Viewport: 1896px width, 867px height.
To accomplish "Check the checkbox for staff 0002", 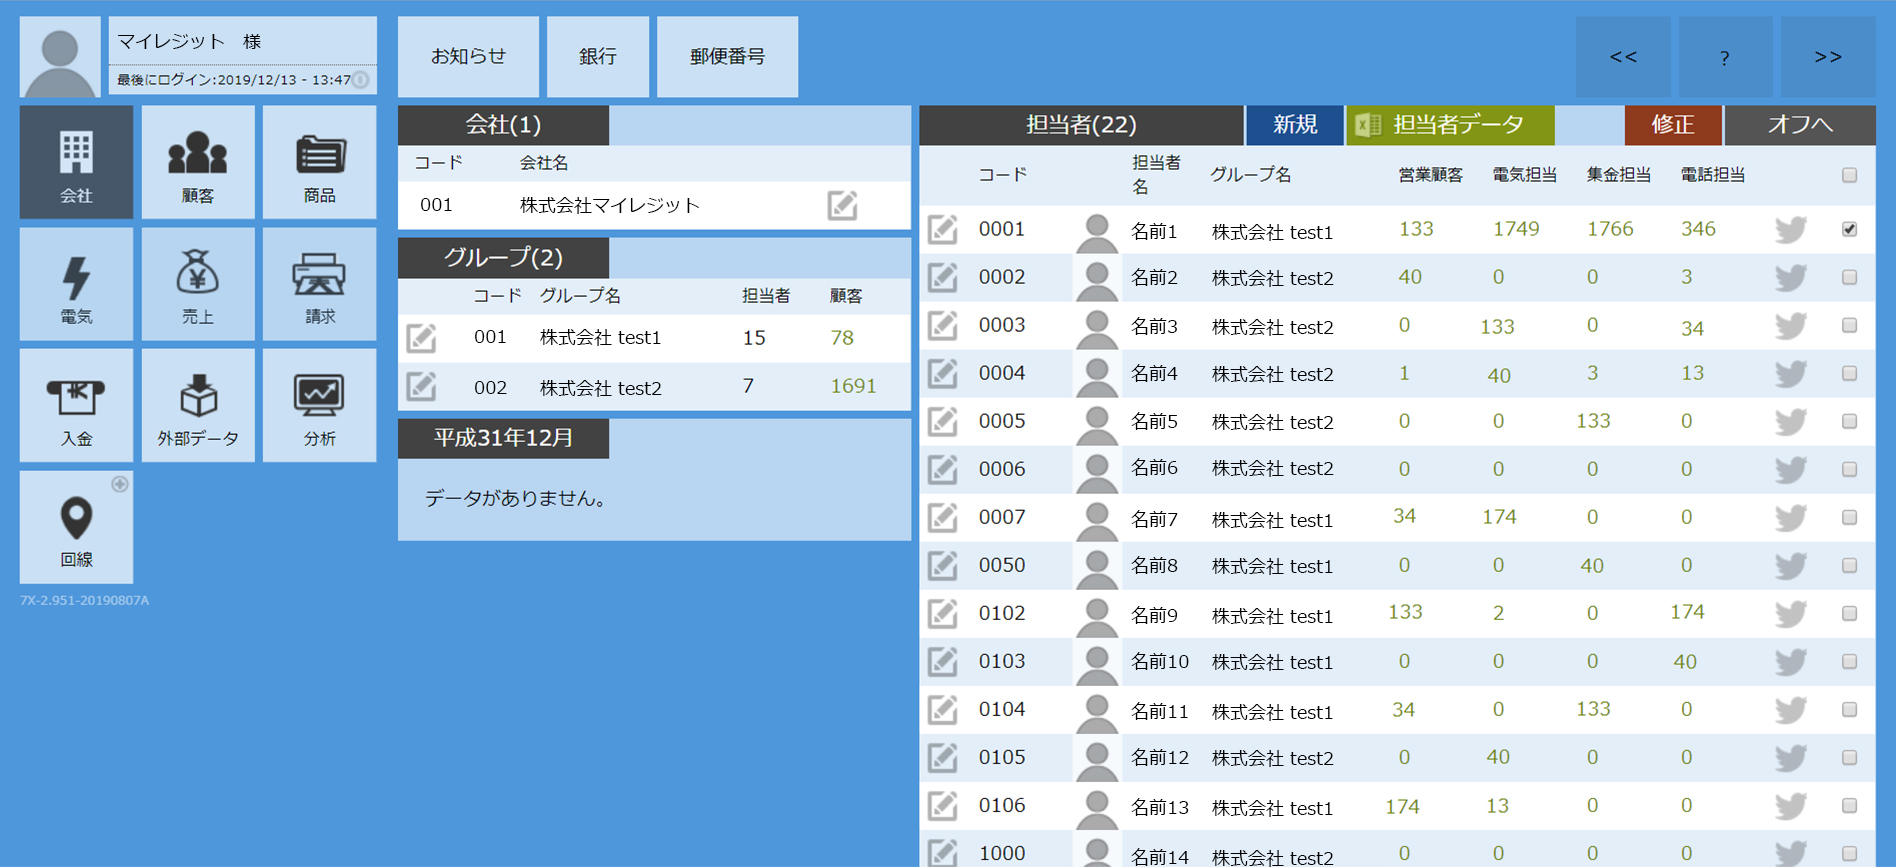I will pyautogui.click(x=1849, y=277).
